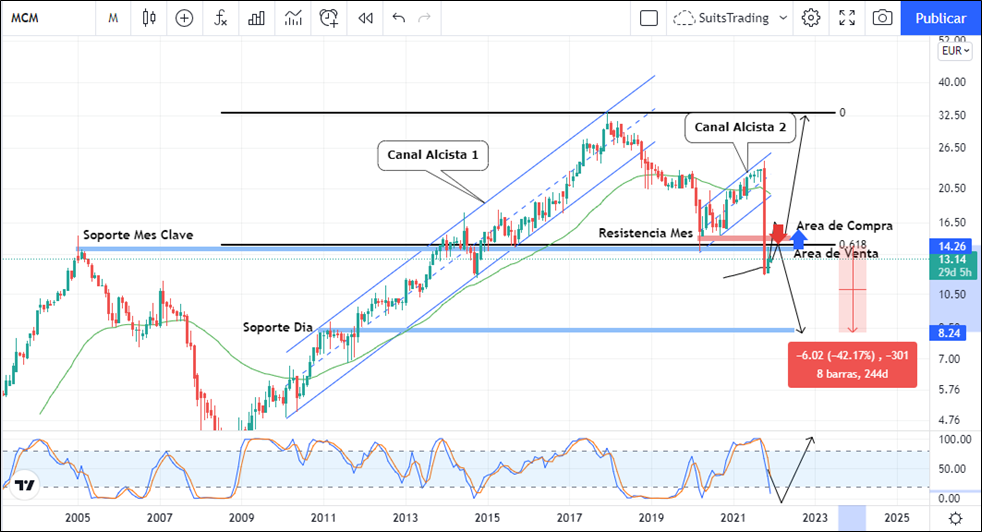Click the MCM symbol search field
Image resolution: width=982 pixels, height=532 pixels.
click(x=40, y=18)
